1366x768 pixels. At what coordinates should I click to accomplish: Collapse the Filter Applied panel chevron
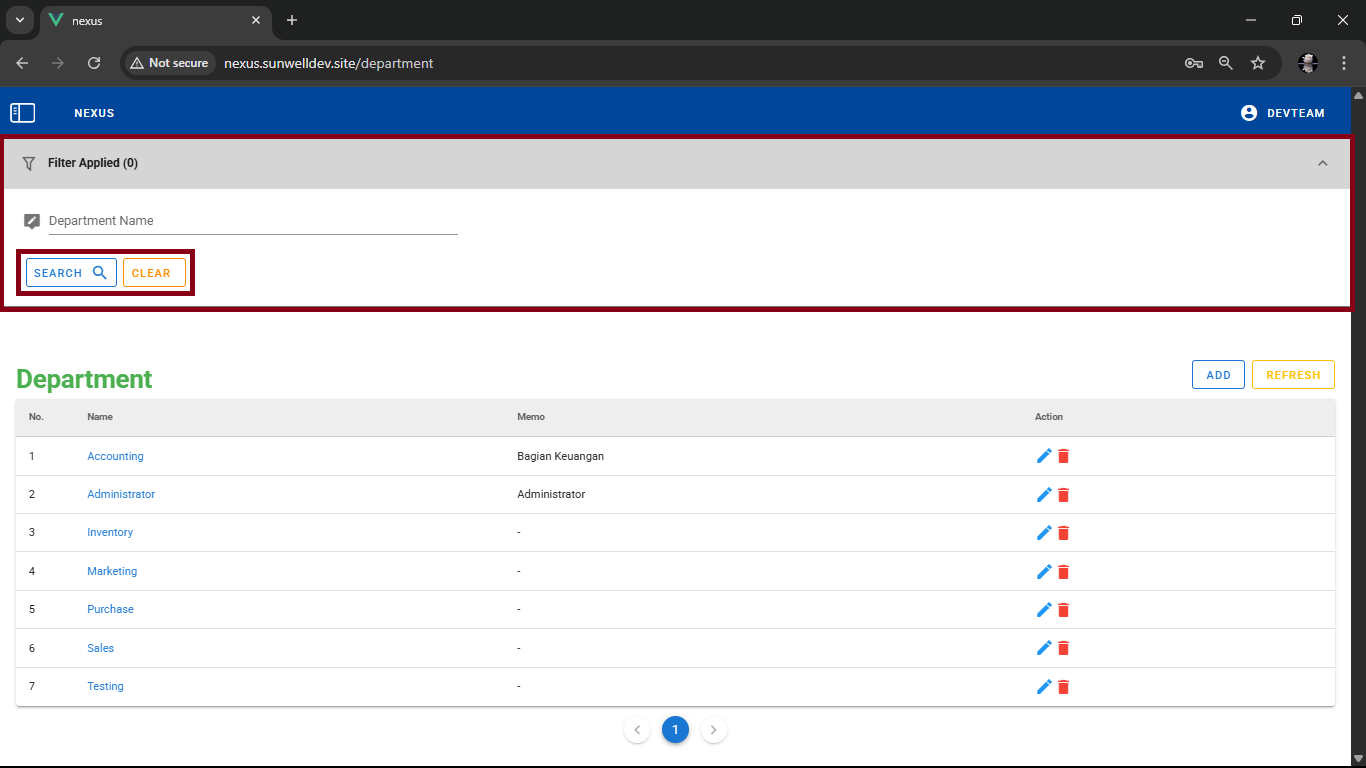coord(1322,163)
